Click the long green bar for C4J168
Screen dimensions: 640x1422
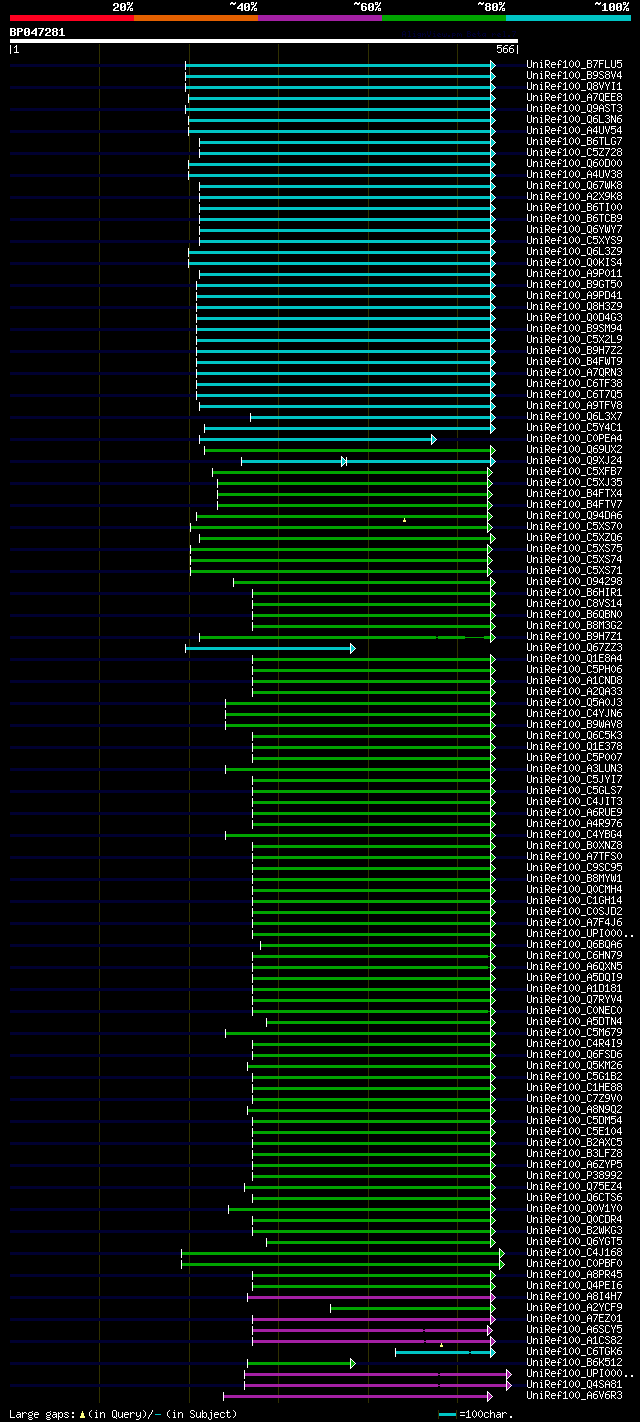[343, 1253]
